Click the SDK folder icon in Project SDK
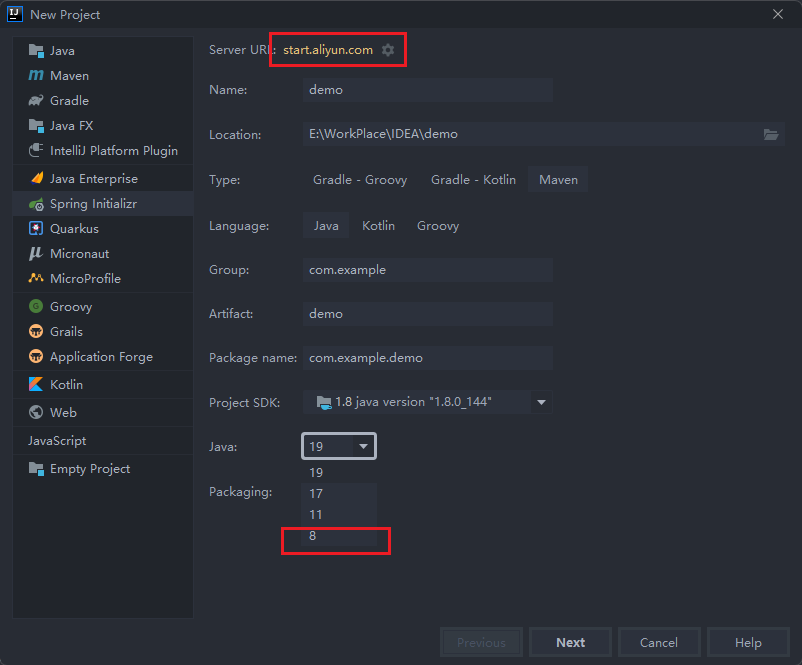 point(324,403)
